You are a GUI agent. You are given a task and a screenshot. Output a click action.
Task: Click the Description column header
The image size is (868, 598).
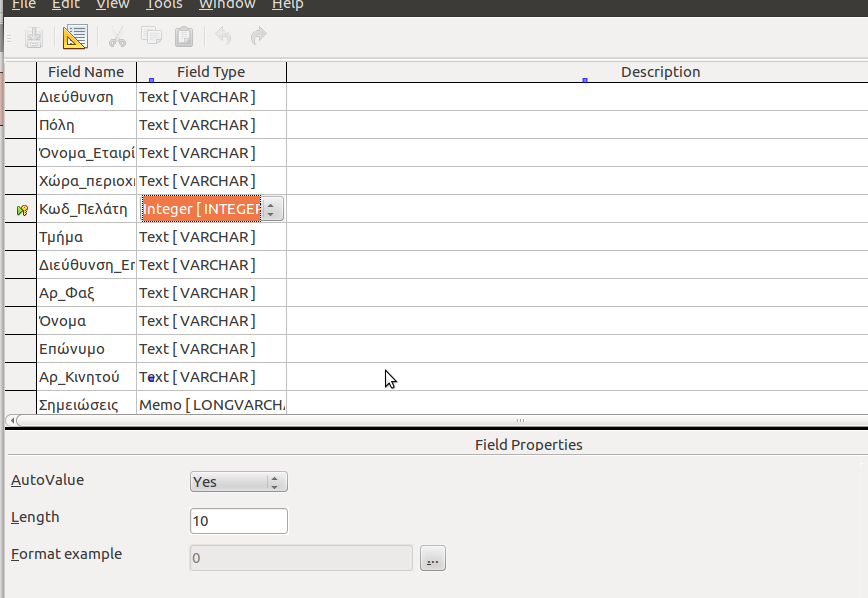[660, 72]
